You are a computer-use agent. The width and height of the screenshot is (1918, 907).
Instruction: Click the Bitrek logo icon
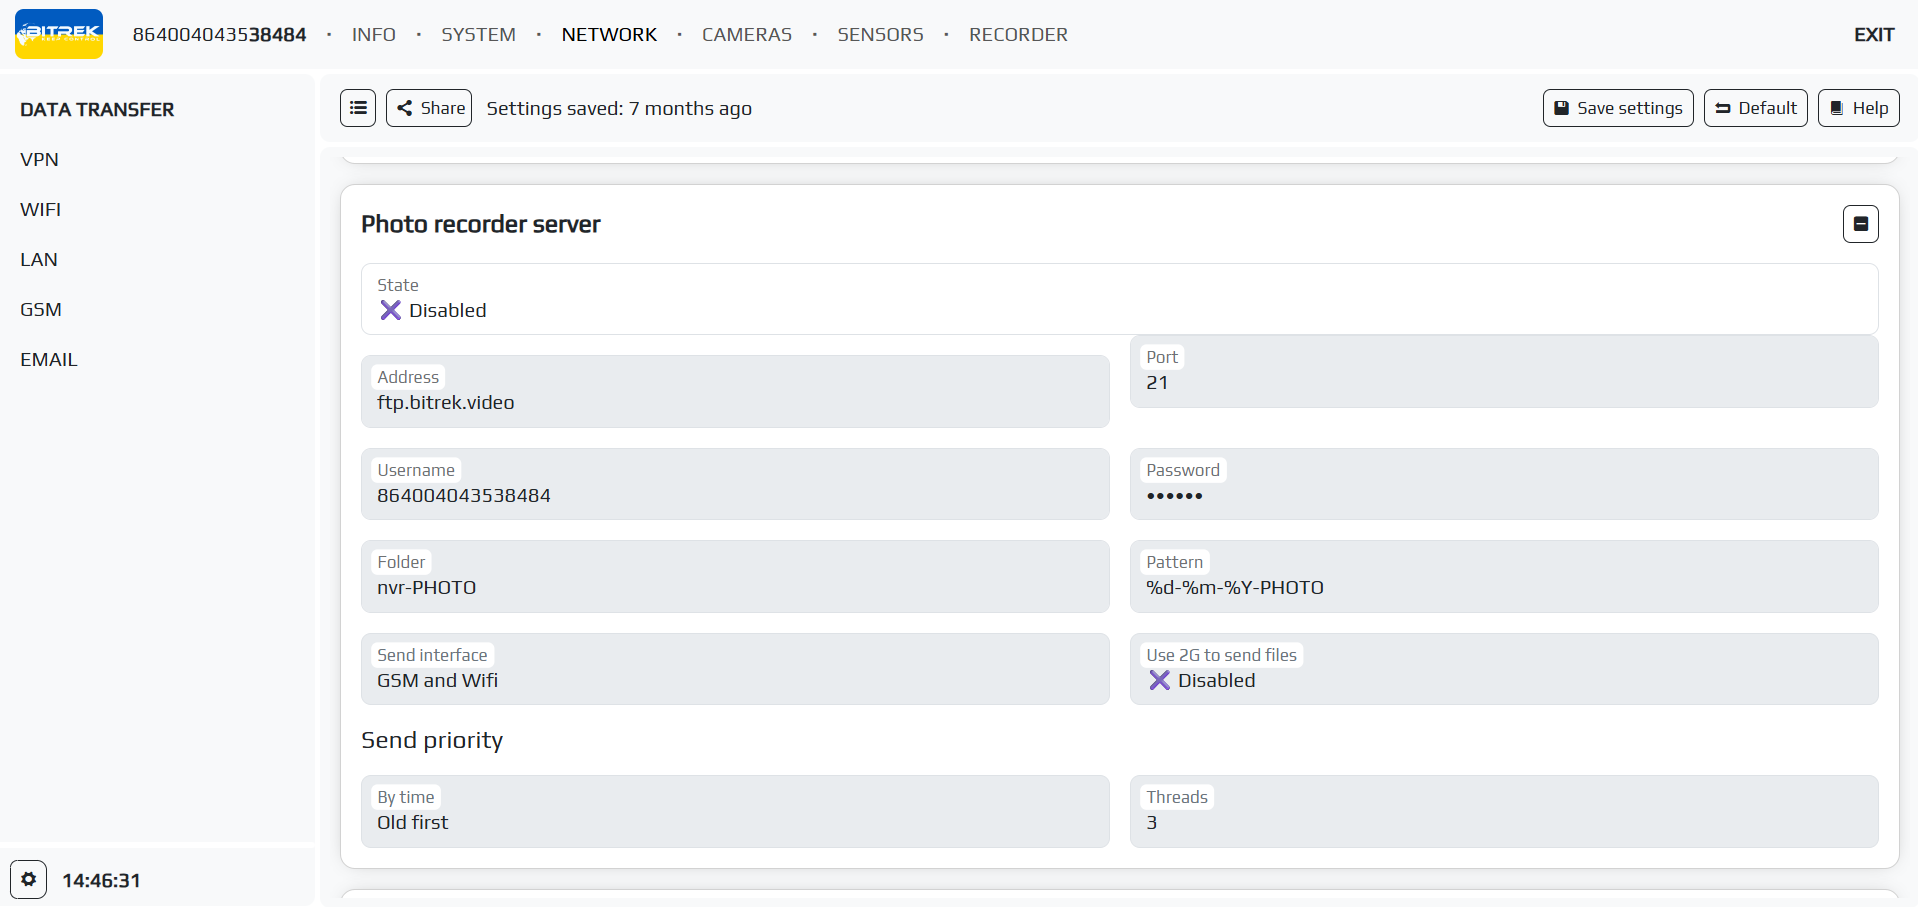coord(59,34)
